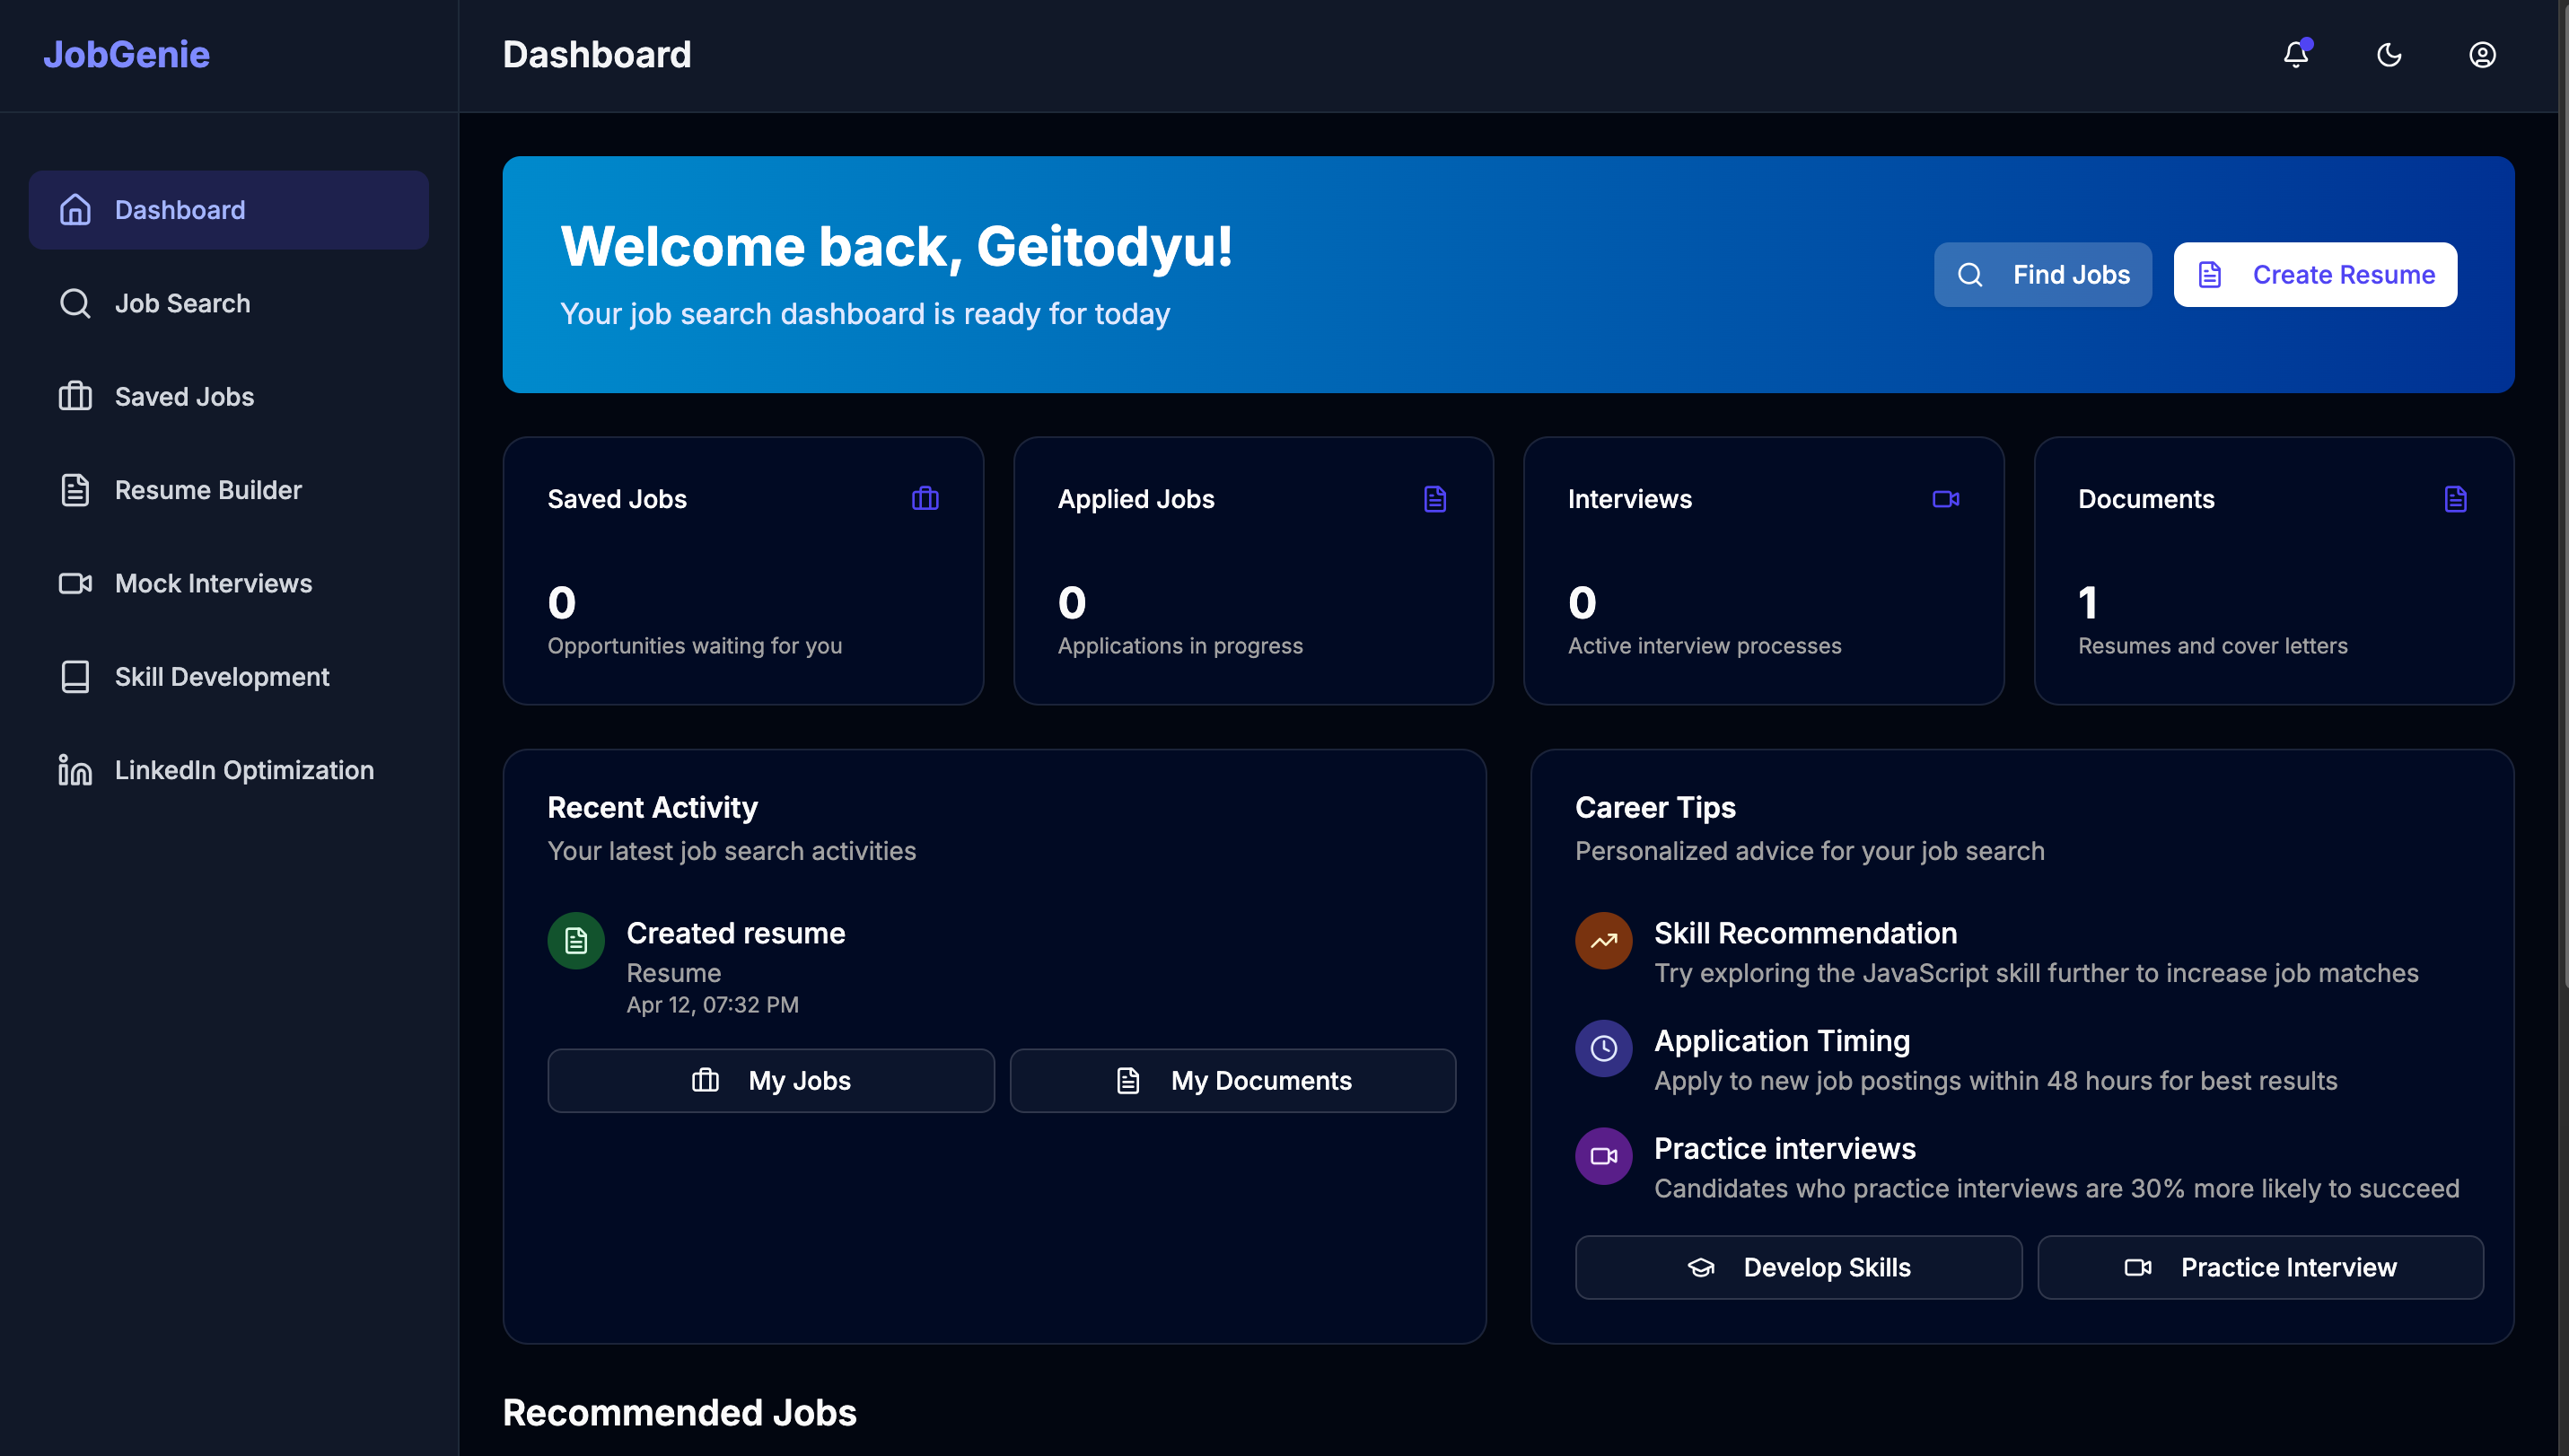Go to Resume Builder in the sidebar

coord(208,490)
